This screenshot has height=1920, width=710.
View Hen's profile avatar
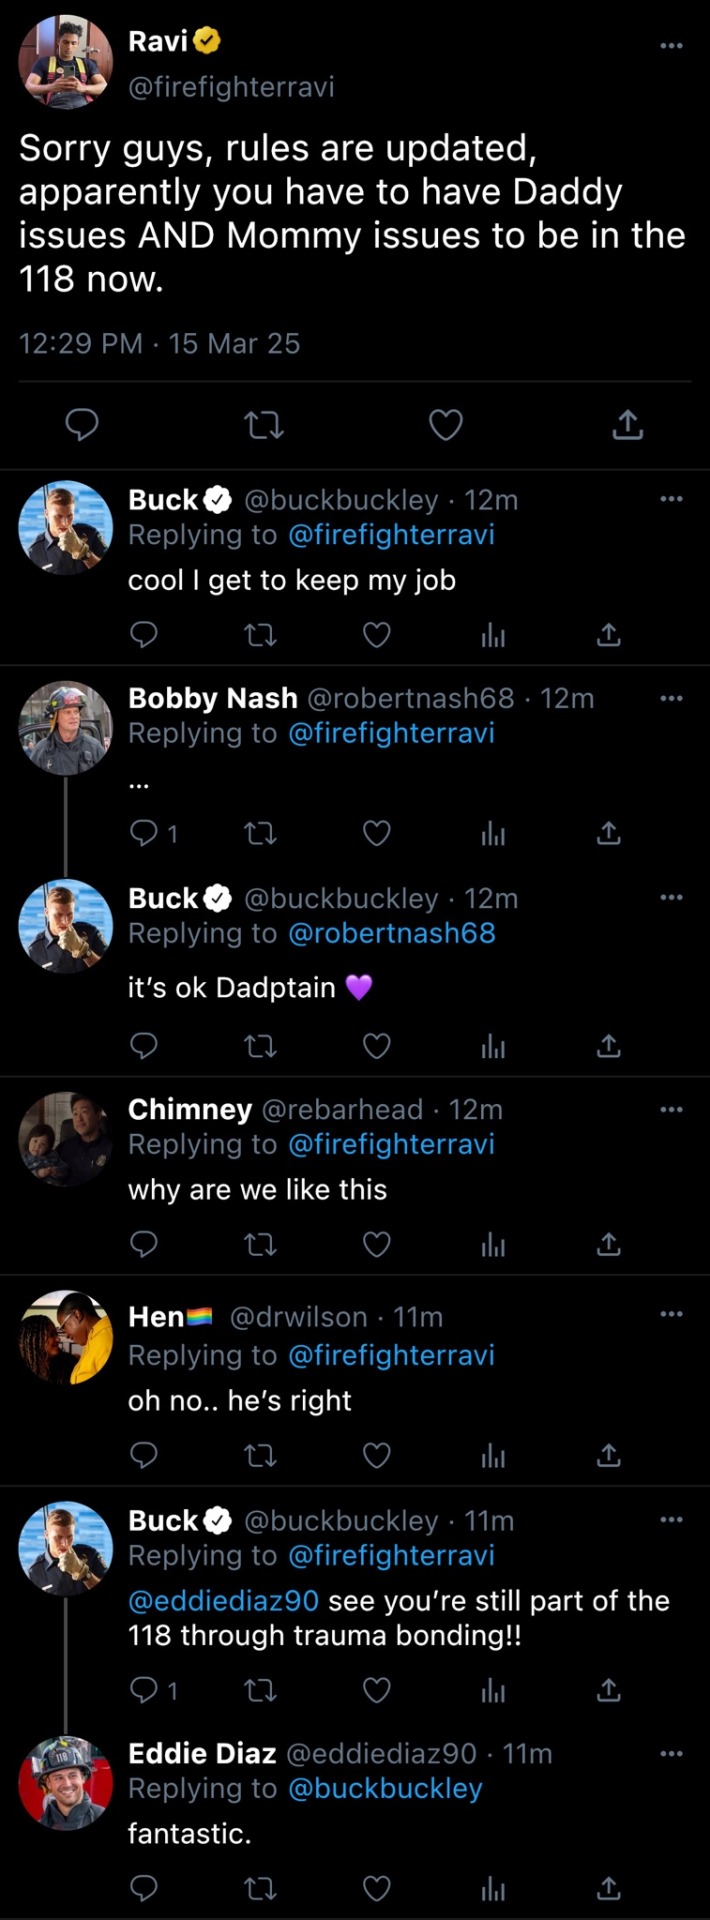[x=65, y=1337]
